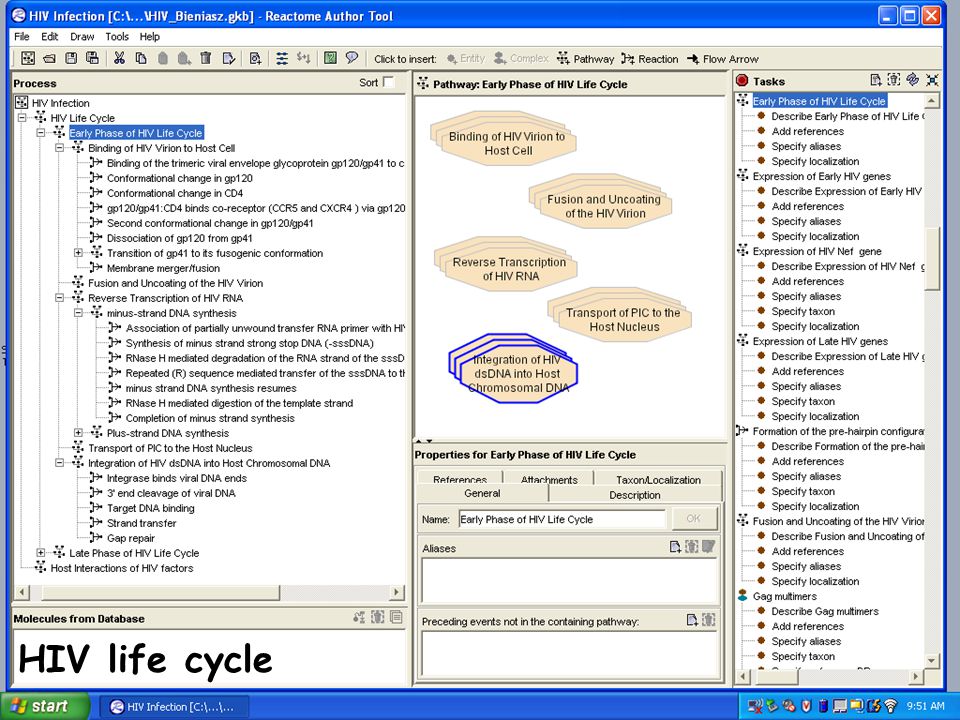Open the Help menu
Screen dimensions: 960x720
click(149, 37)
